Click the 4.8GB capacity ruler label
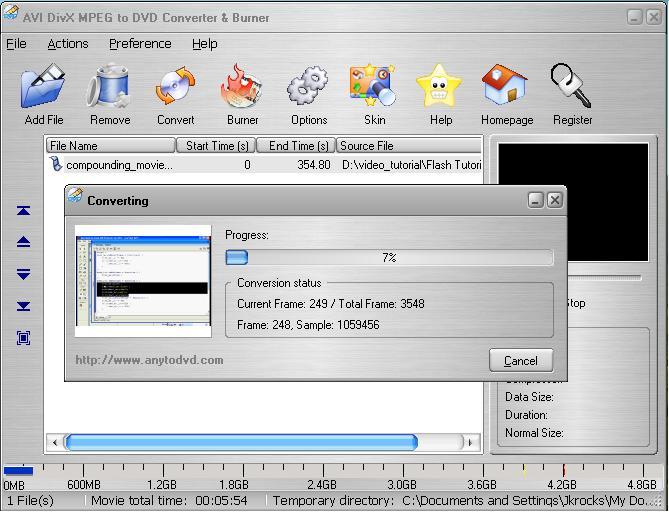The image size is (669, 512). (x=642, y=485)
